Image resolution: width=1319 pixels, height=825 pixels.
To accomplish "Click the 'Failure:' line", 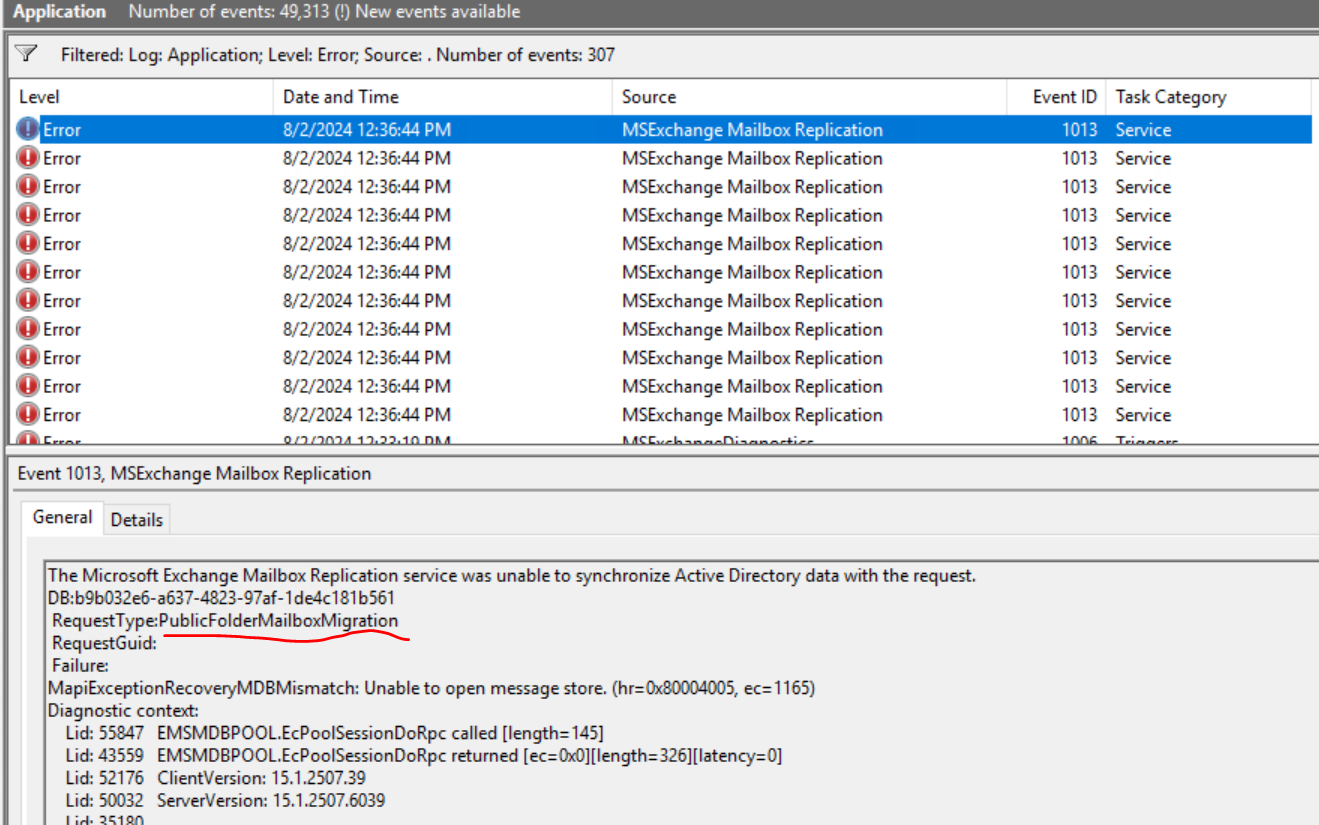I will click(80, 665).
